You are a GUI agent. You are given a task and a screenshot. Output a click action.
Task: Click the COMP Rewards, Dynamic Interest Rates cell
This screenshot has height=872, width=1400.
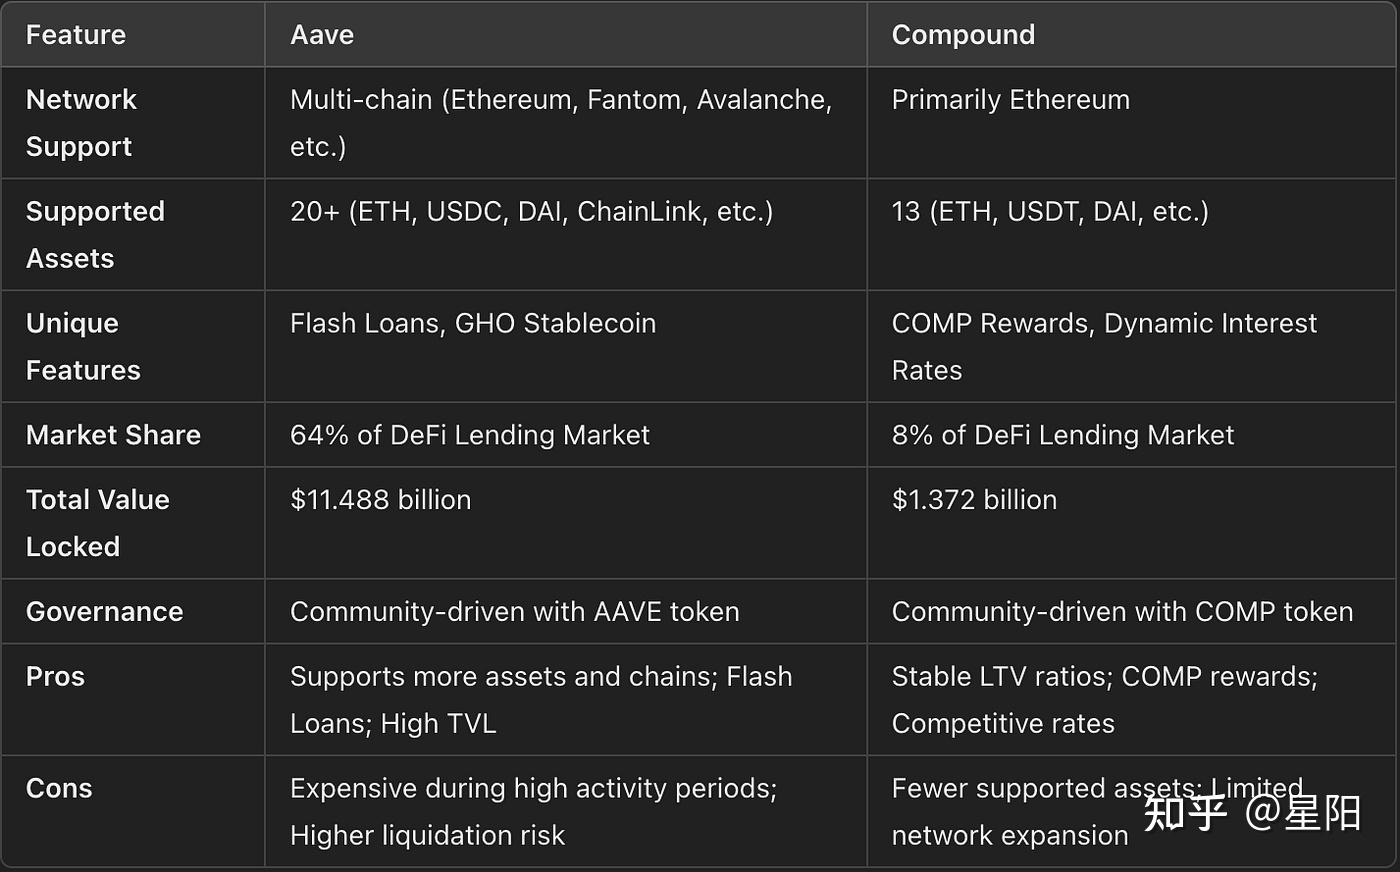(x=1104, y=346)
